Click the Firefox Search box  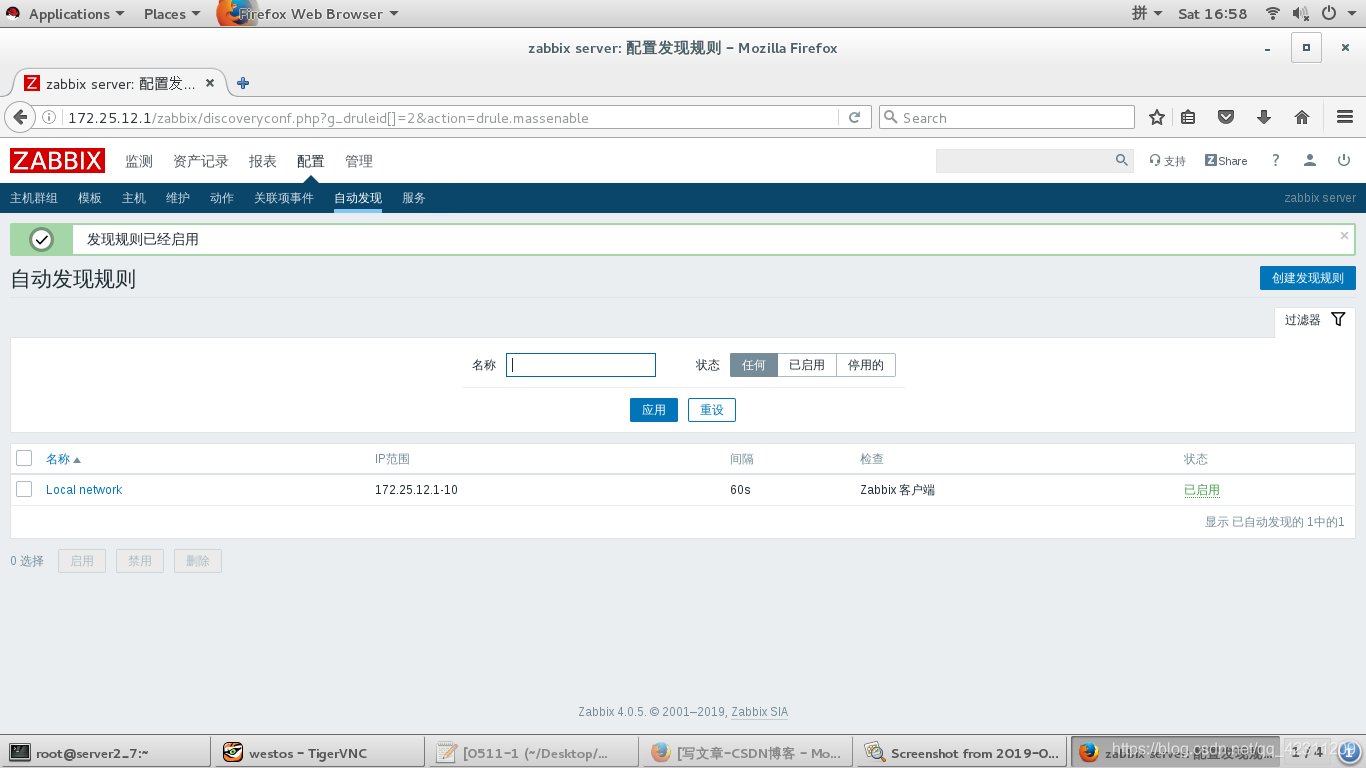pyautogui.click(x=1007, y=117)
